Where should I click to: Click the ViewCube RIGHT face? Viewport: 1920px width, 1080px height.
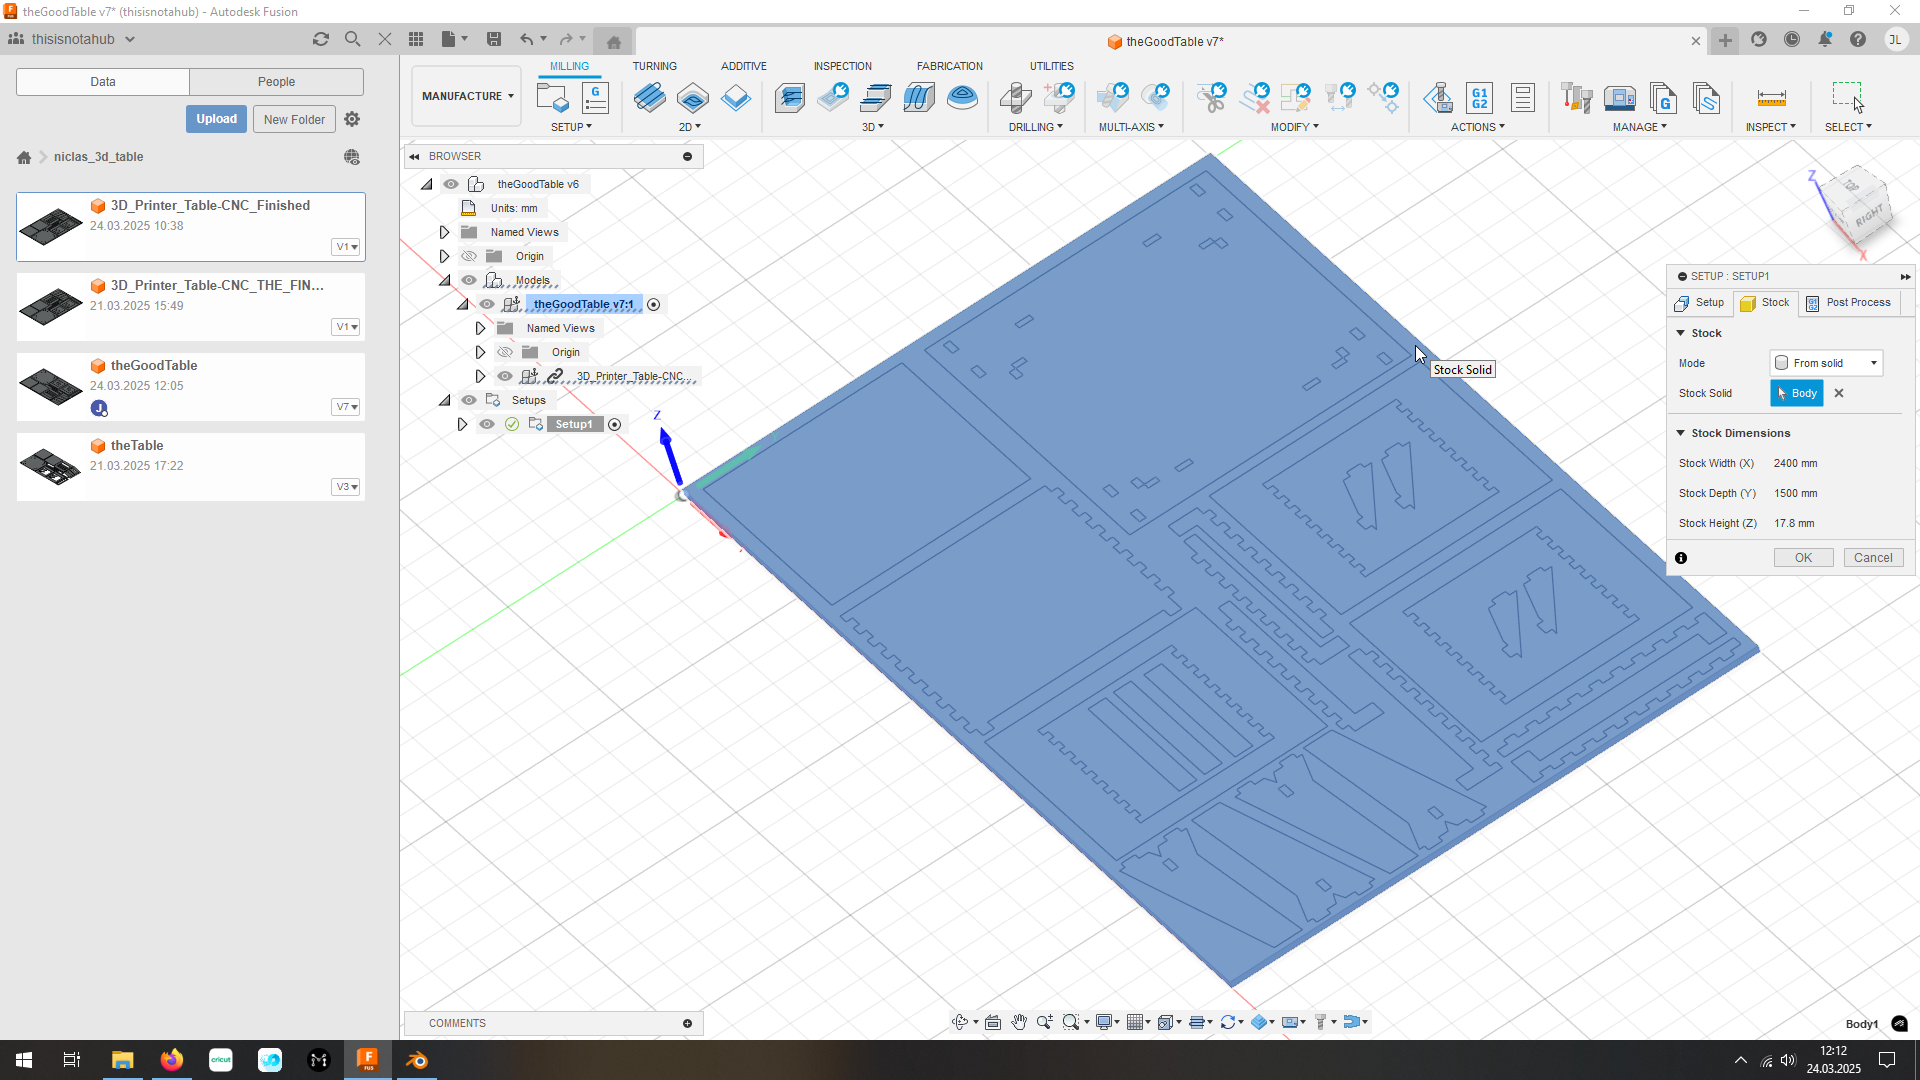(x=1868, y=216)
